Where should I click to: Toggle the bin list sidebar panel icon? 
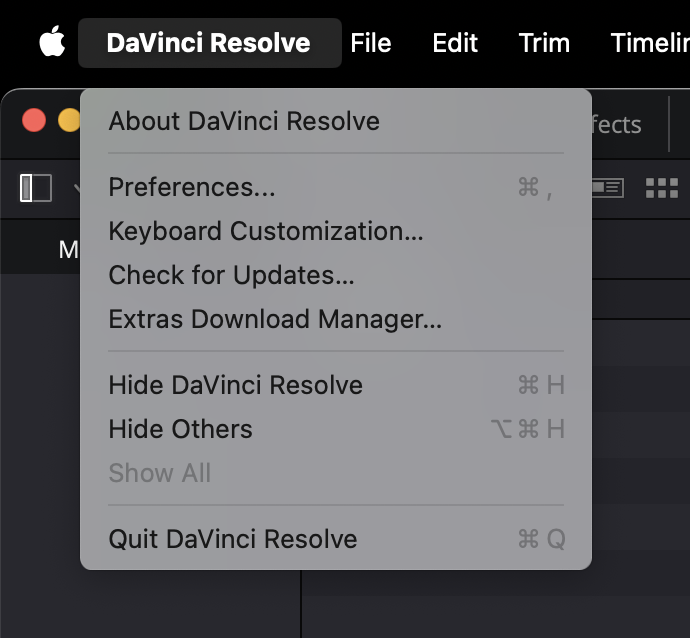[x=36, y=188]
